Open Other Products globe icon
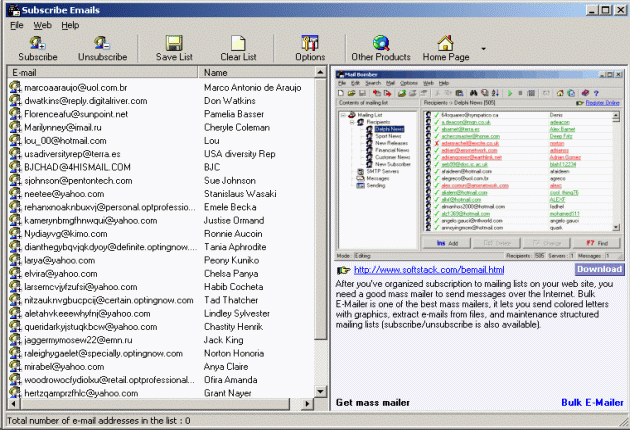Viewport: 630px width, 430px height. 381,42
